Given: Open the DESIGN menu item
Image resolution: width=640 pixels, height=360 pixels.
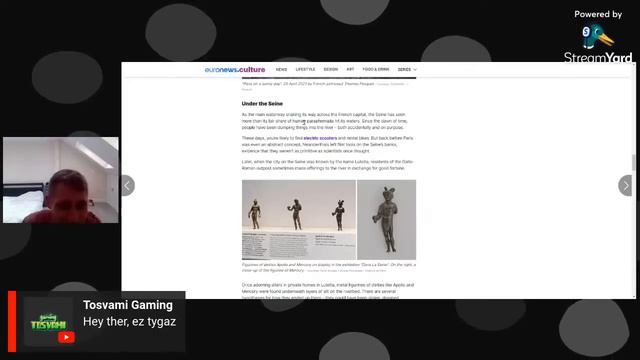Looking at the screenshot, I should [x=331, y=70].
